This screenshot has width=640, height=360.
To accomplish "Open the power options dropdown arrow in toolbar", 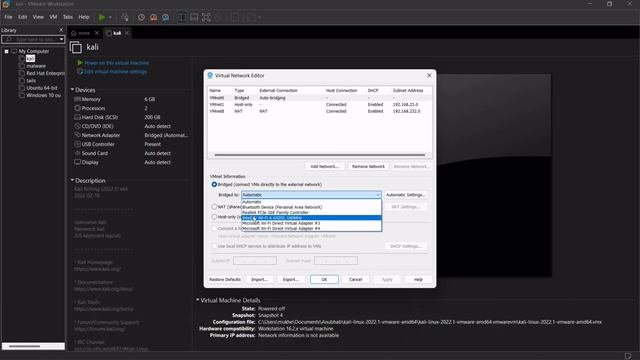I will (110, 17).
